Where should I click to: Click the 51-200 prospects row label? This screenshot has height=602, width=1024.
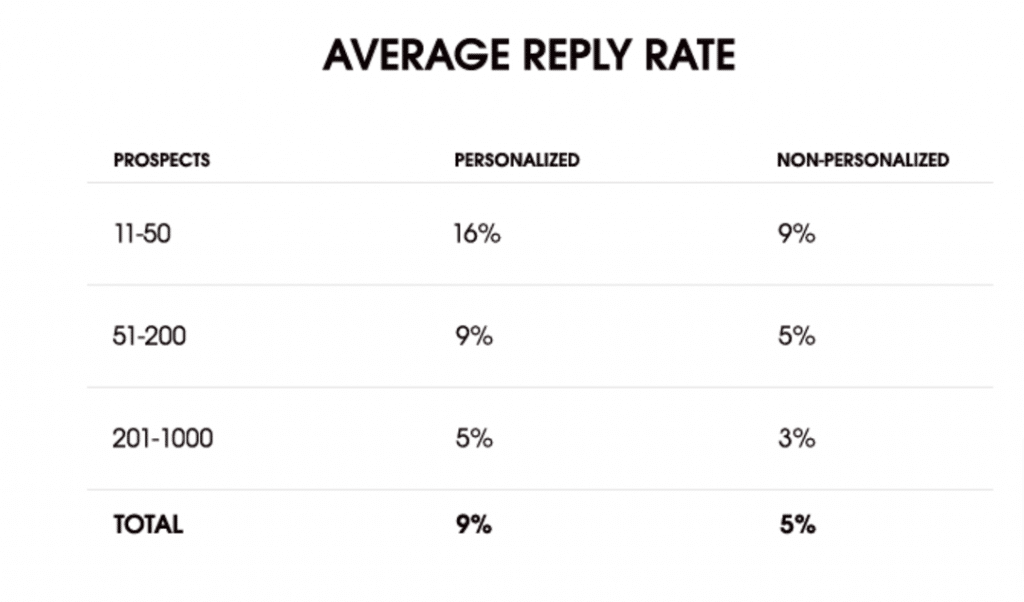pyautogui.click(x=150, y=336)
